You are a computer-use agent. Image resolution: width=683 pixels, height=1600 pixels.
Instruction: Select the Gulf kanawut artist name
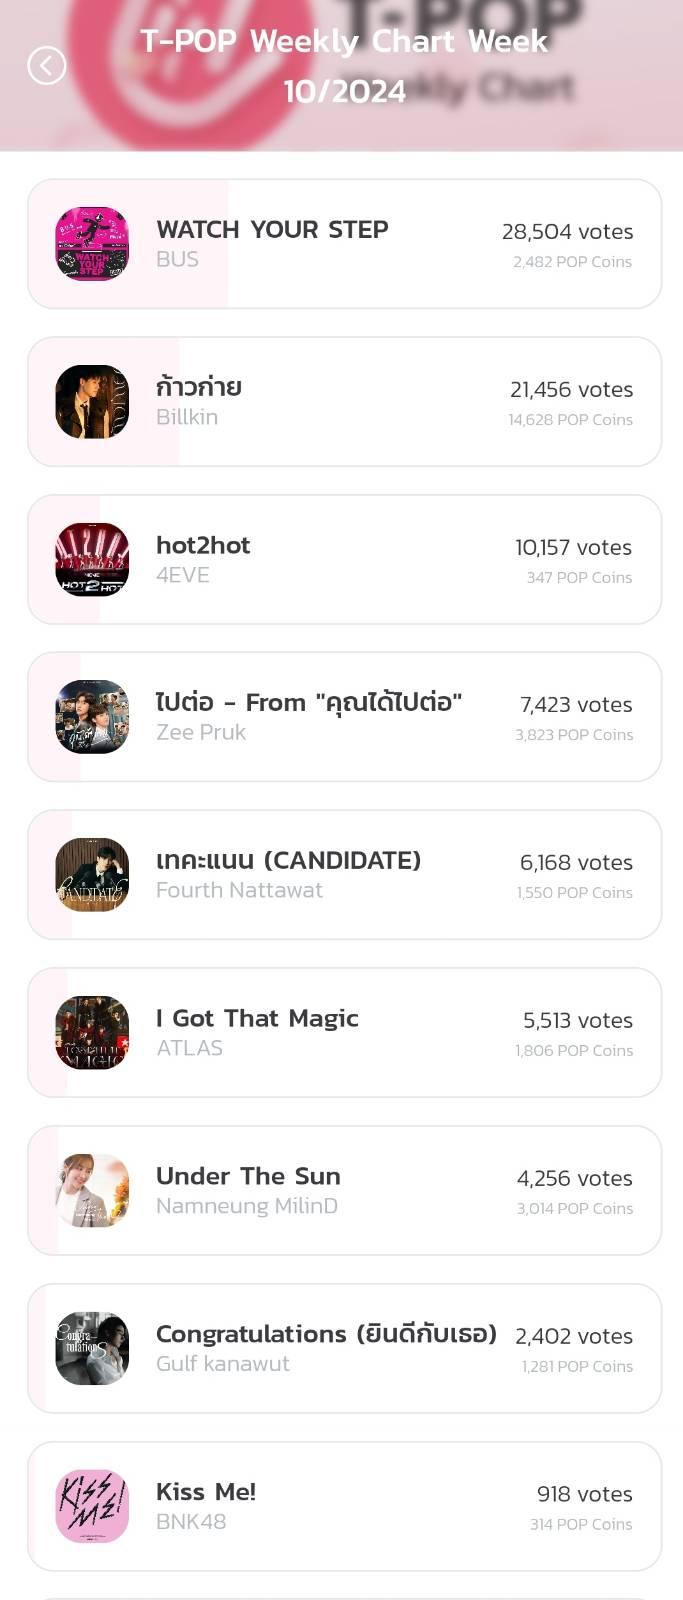coord(223,1364)
